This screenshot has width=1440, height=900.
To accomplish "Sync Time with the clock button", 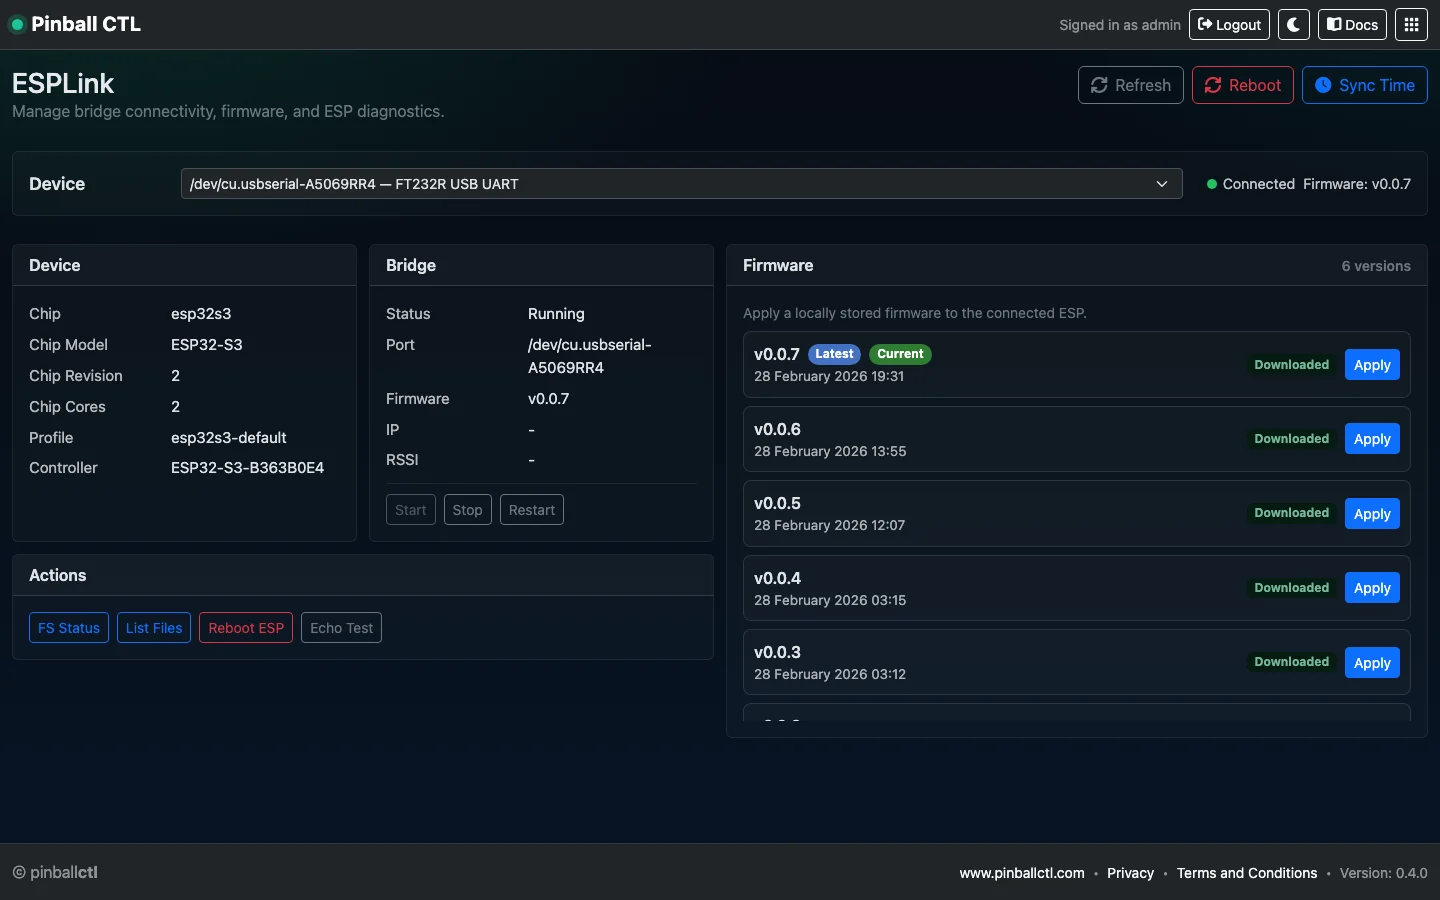I will click(1364, 85).
